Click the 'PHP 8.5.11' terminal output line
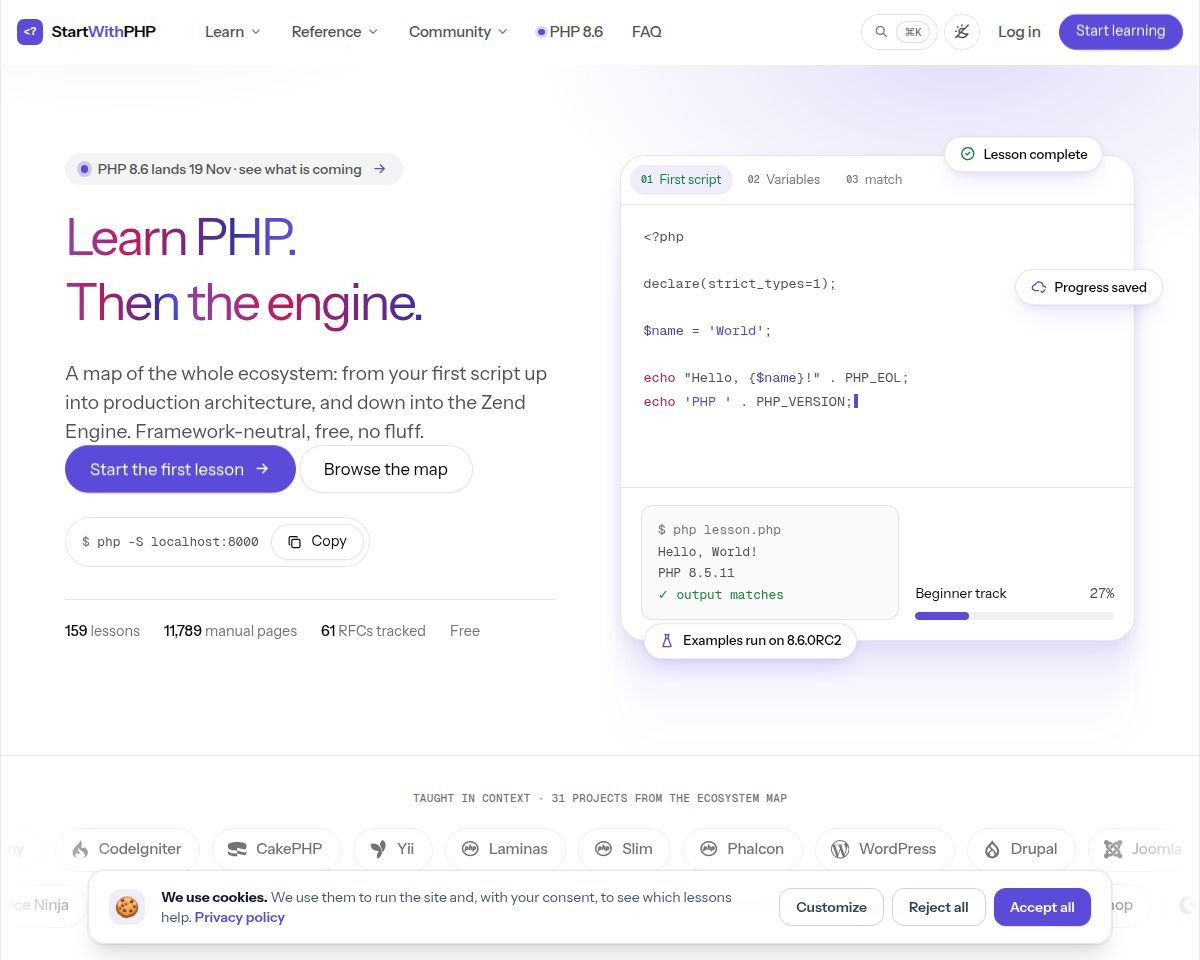This screenshot has height=960, width=1200. [696, 573]
